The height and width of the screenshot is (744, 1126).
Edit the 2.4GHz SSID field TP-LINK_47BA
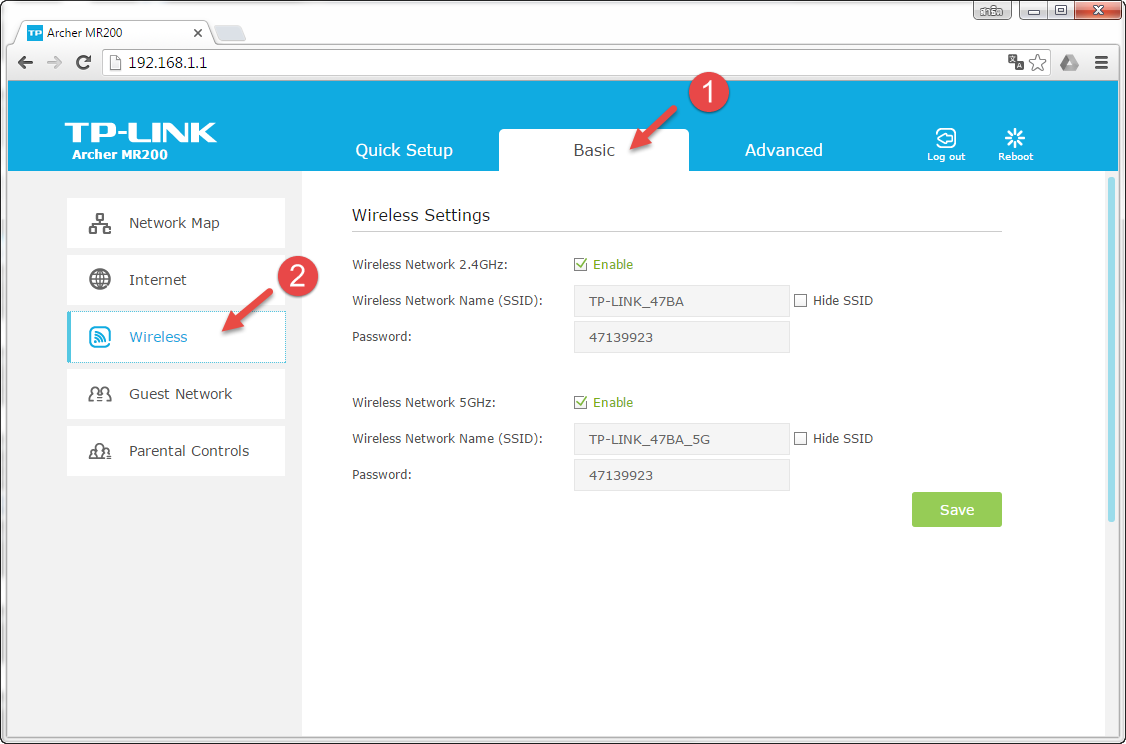coord(681,301)
